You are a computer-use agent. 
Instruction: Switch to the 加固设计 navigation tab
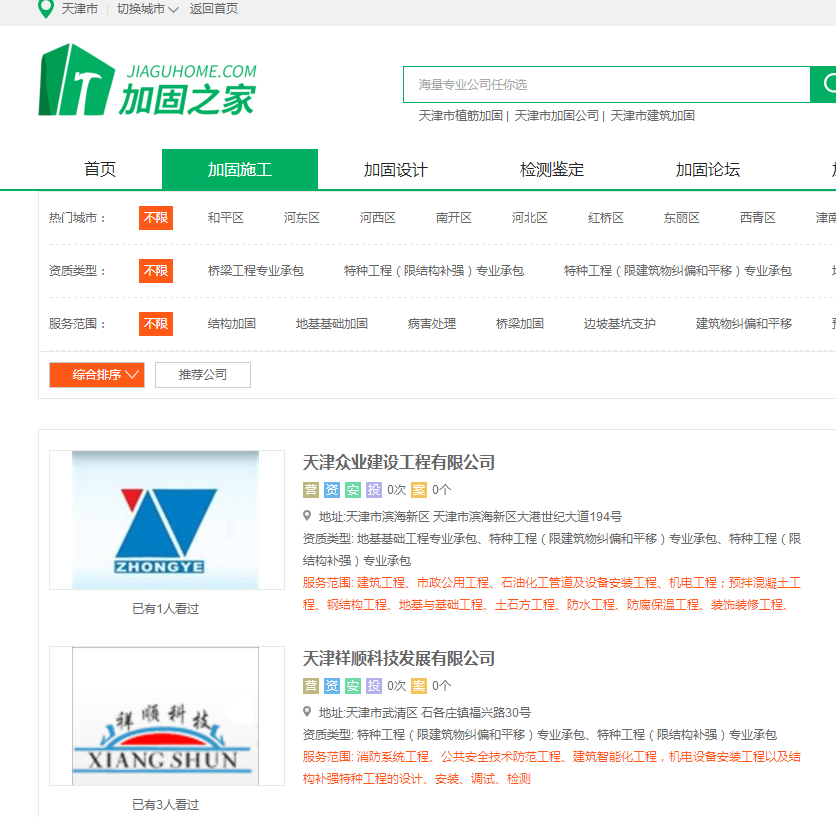[x=396, y=170]
